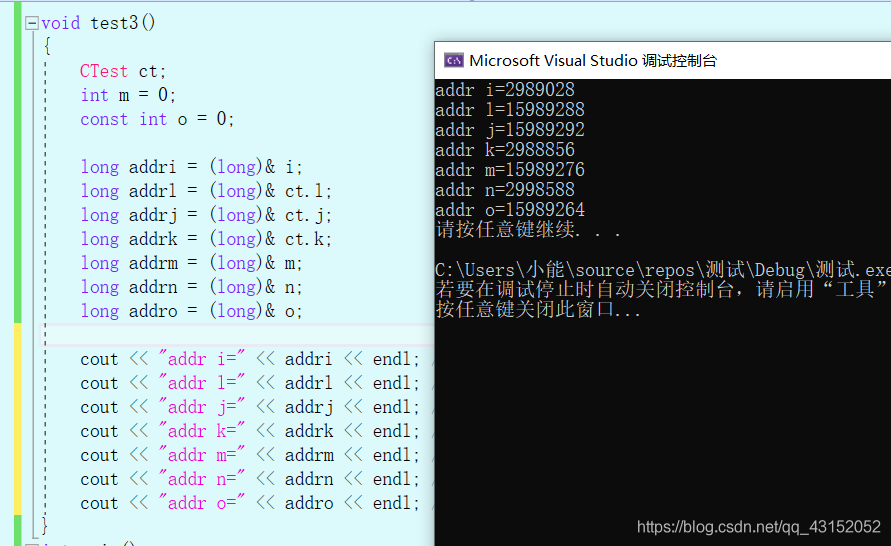Click the cout "addr j=" line
This screenshot has height=546, width=891.
tap(250, 407)
